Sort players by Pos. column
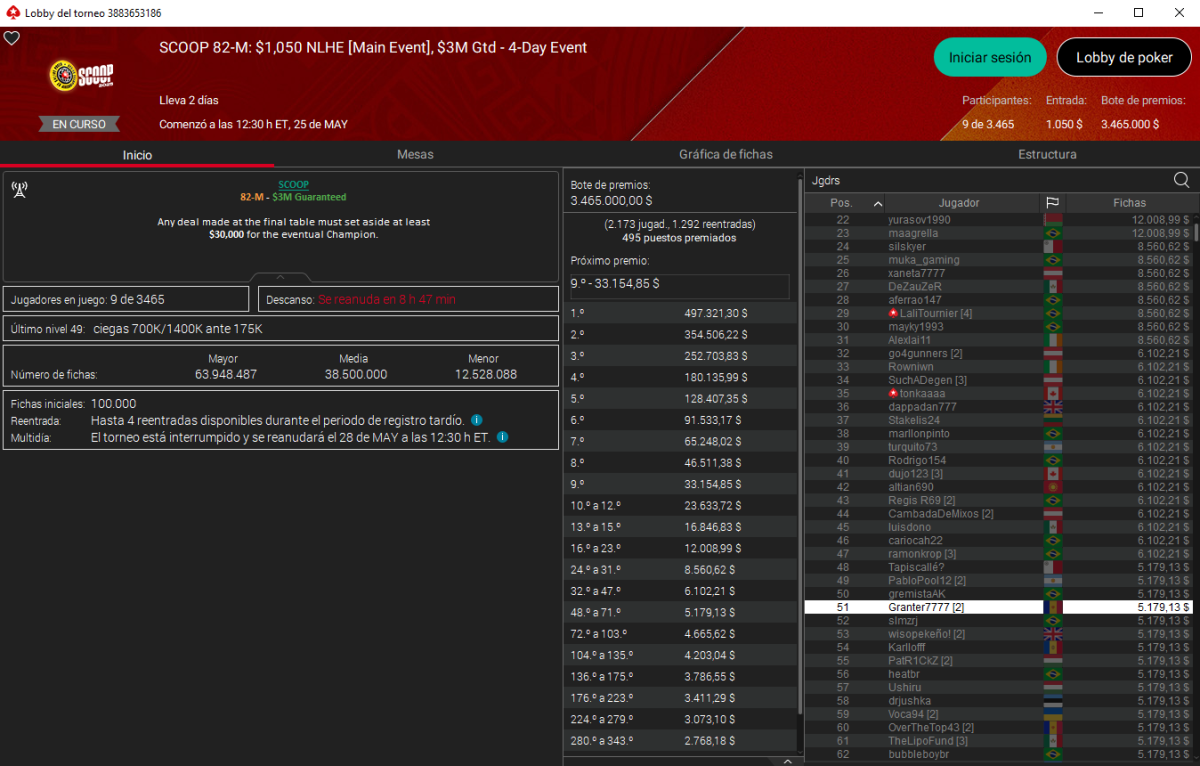This screenshot has height=766, width=1200. point(846,203)
